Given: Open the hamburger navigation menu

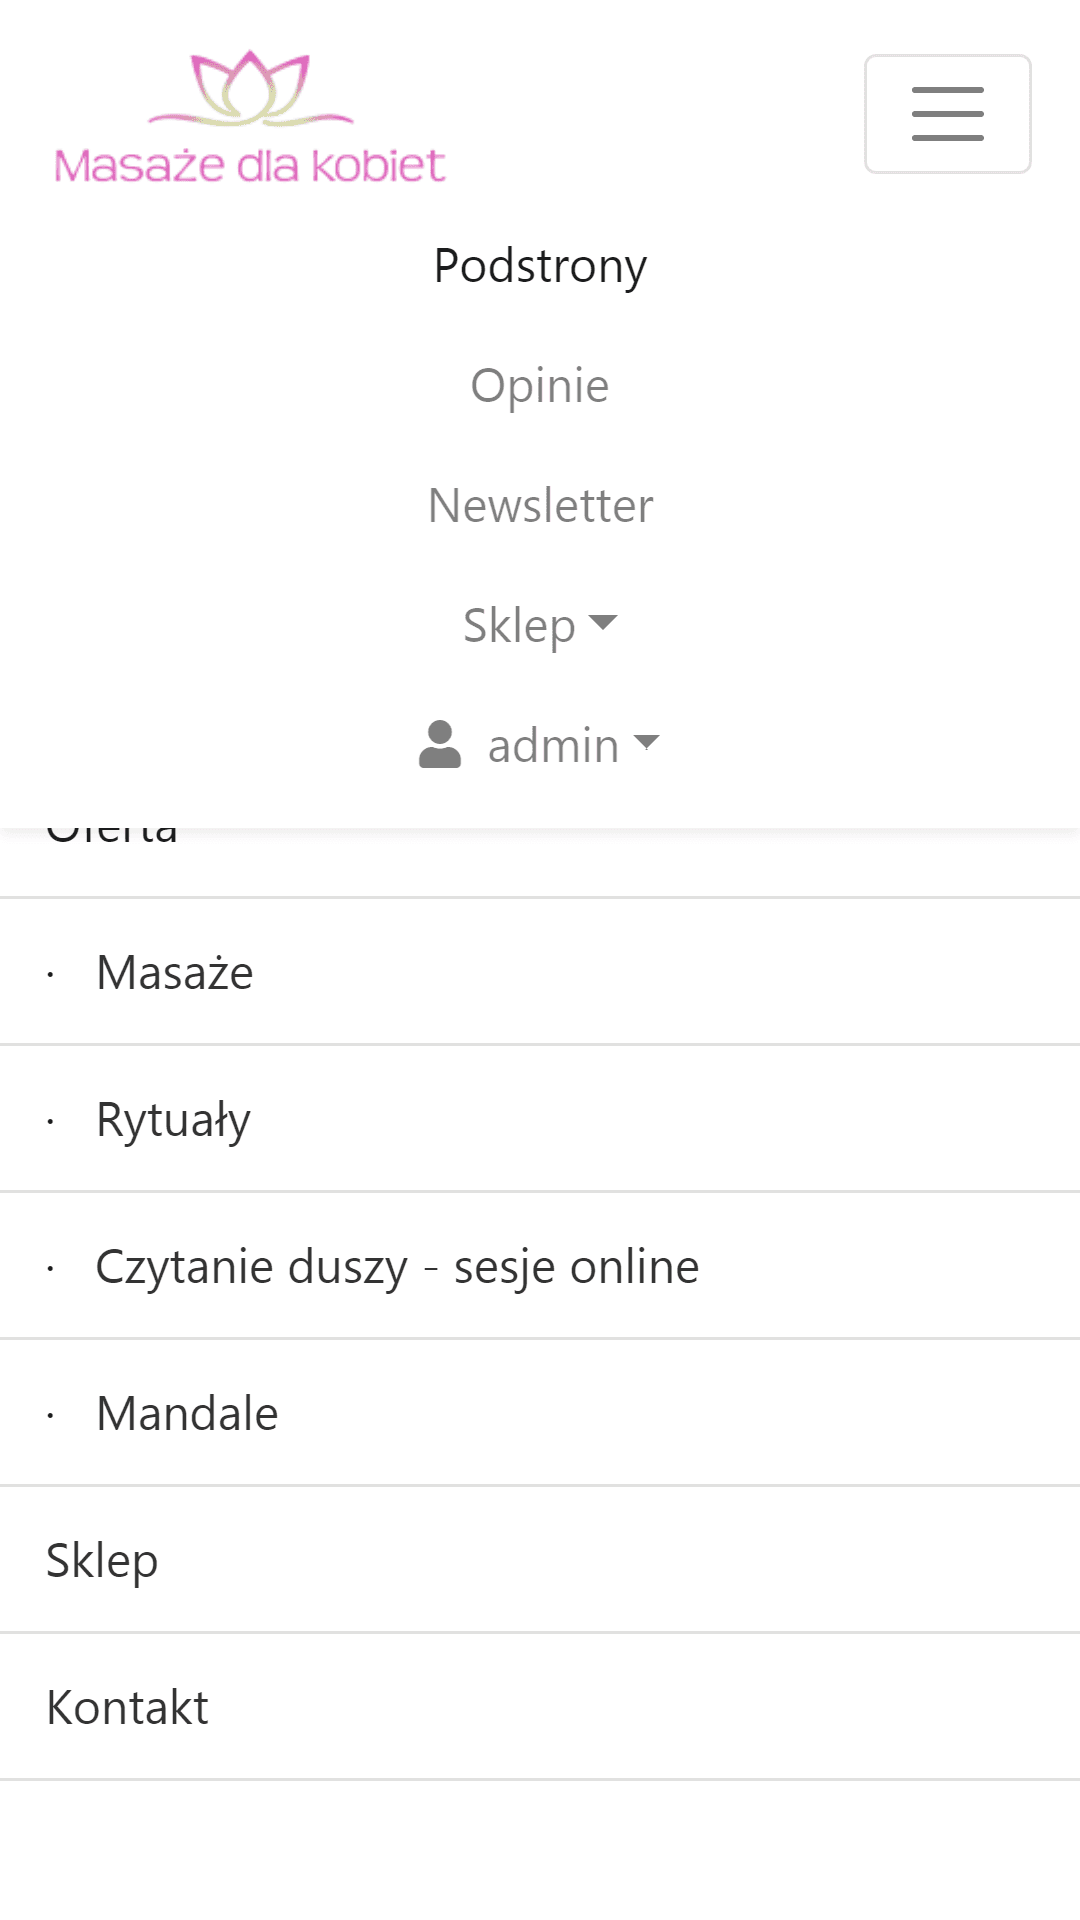Looking at the screenshot, I should [x=947, y=114].
